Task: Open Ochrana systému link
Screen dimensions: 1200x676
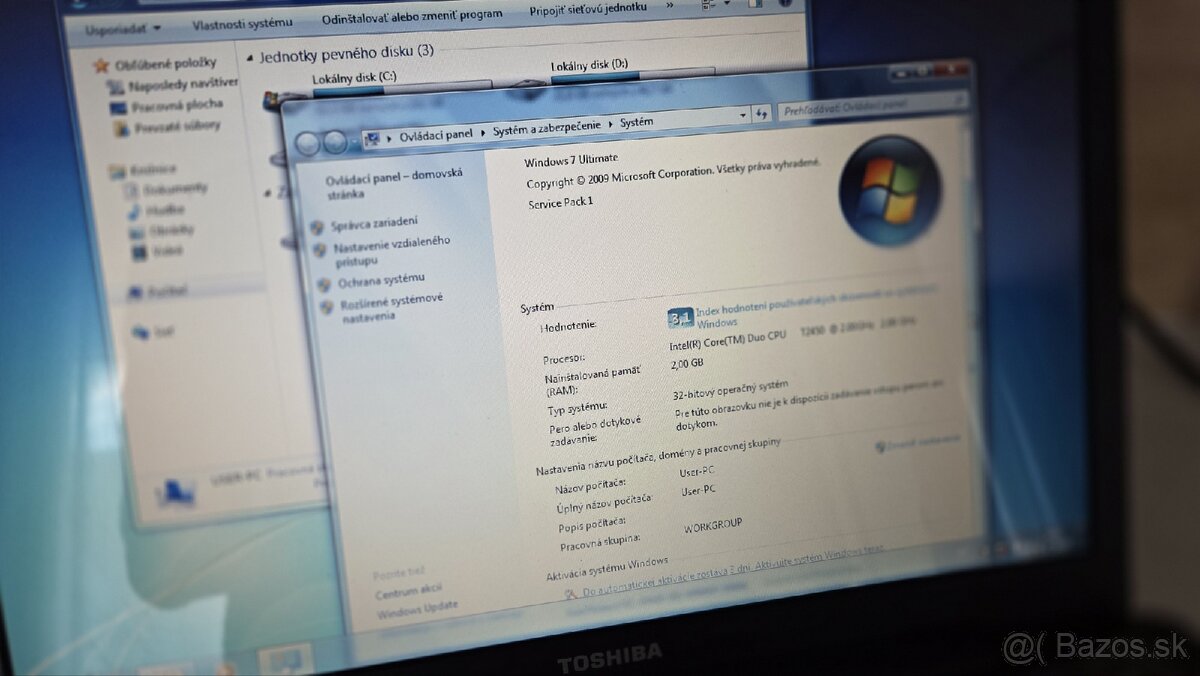Action: point(381,280)
